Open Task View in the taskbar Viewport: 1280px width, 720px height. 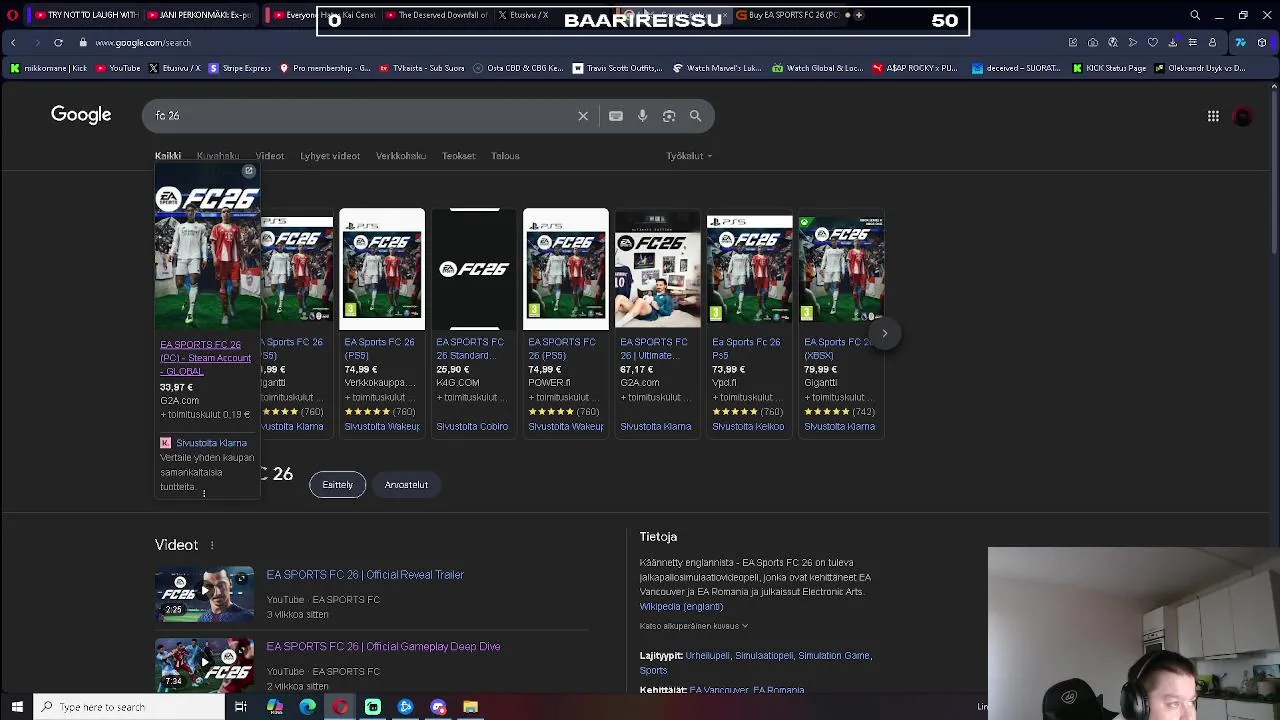point(241,707)
